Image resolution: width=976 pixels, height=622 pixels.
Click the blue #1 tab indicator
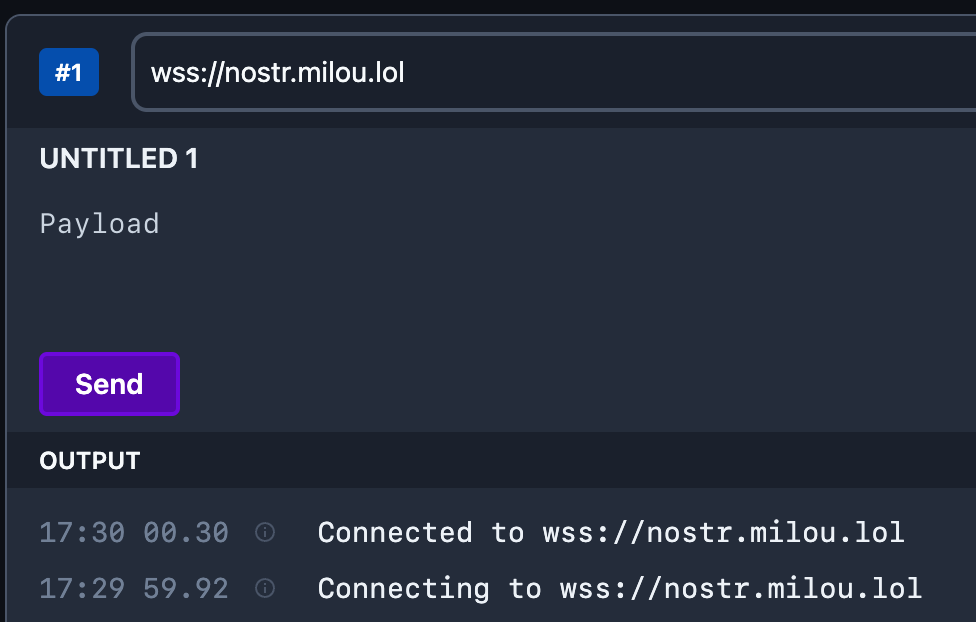(68, 71)
